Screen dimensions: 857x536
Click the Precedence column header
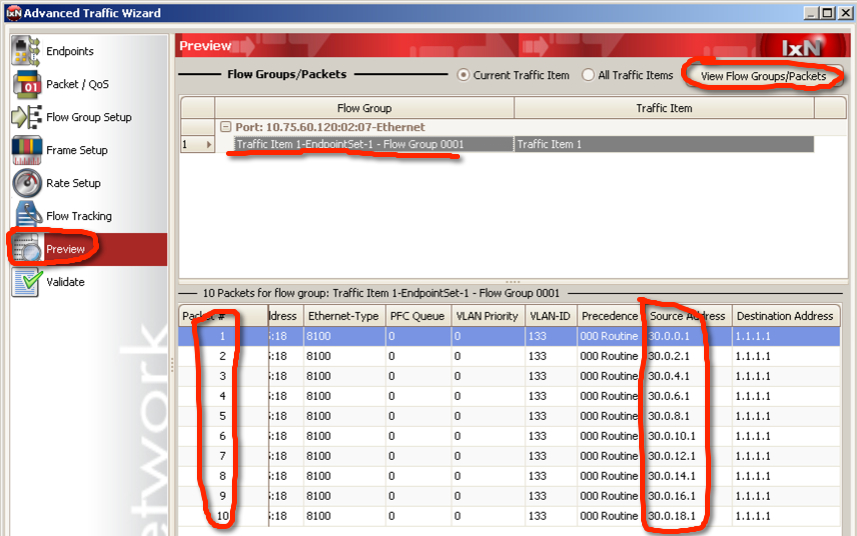pos(610,316)
